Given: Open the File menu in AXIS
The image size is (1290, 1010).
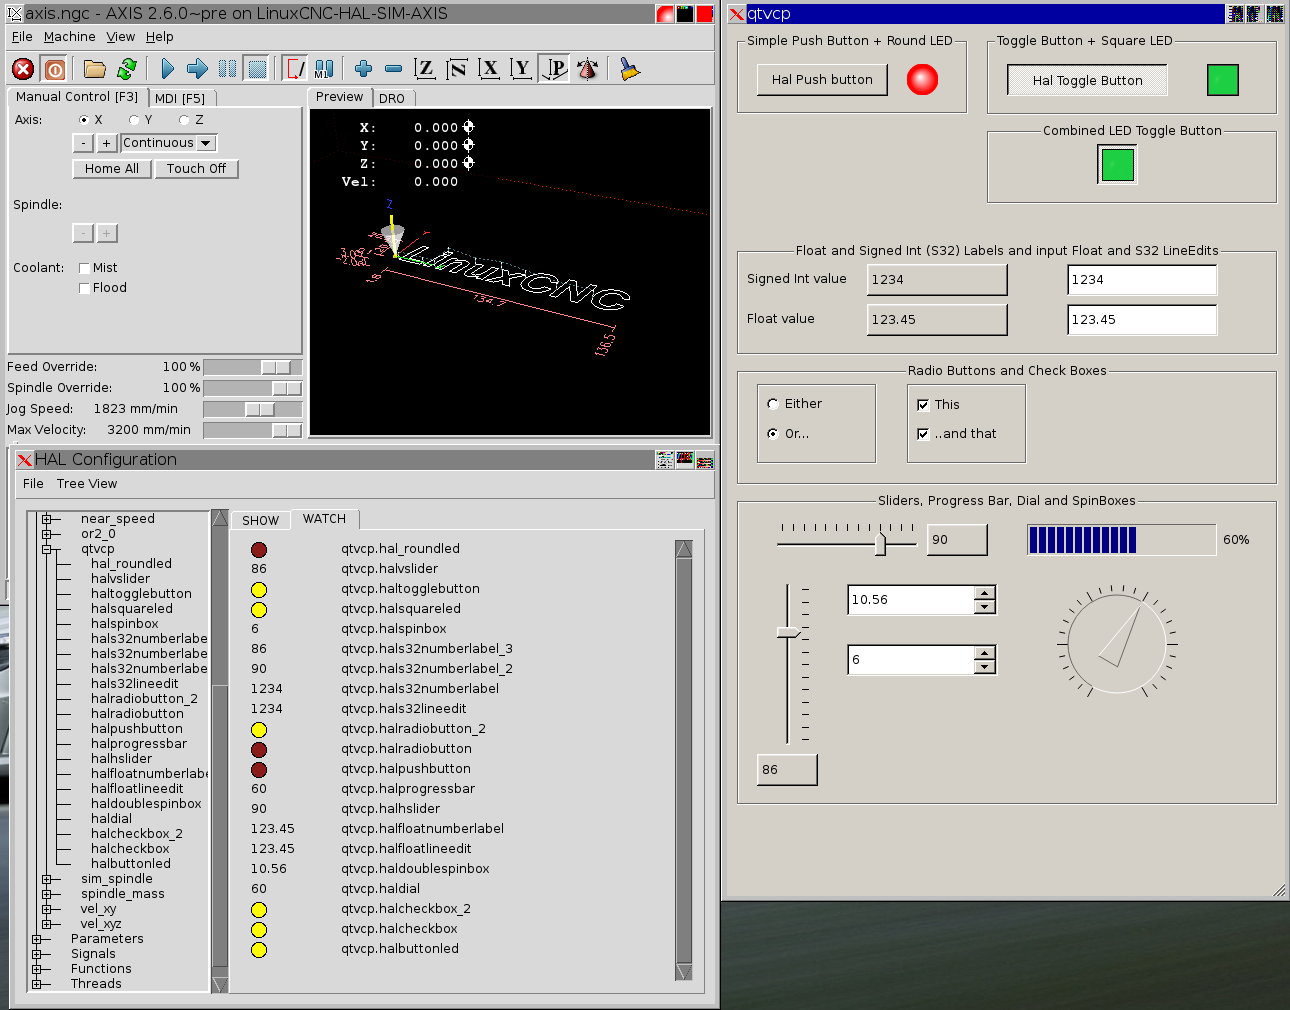Looking at the screenshot, I should pyautogui.click(x=22, y=37).
